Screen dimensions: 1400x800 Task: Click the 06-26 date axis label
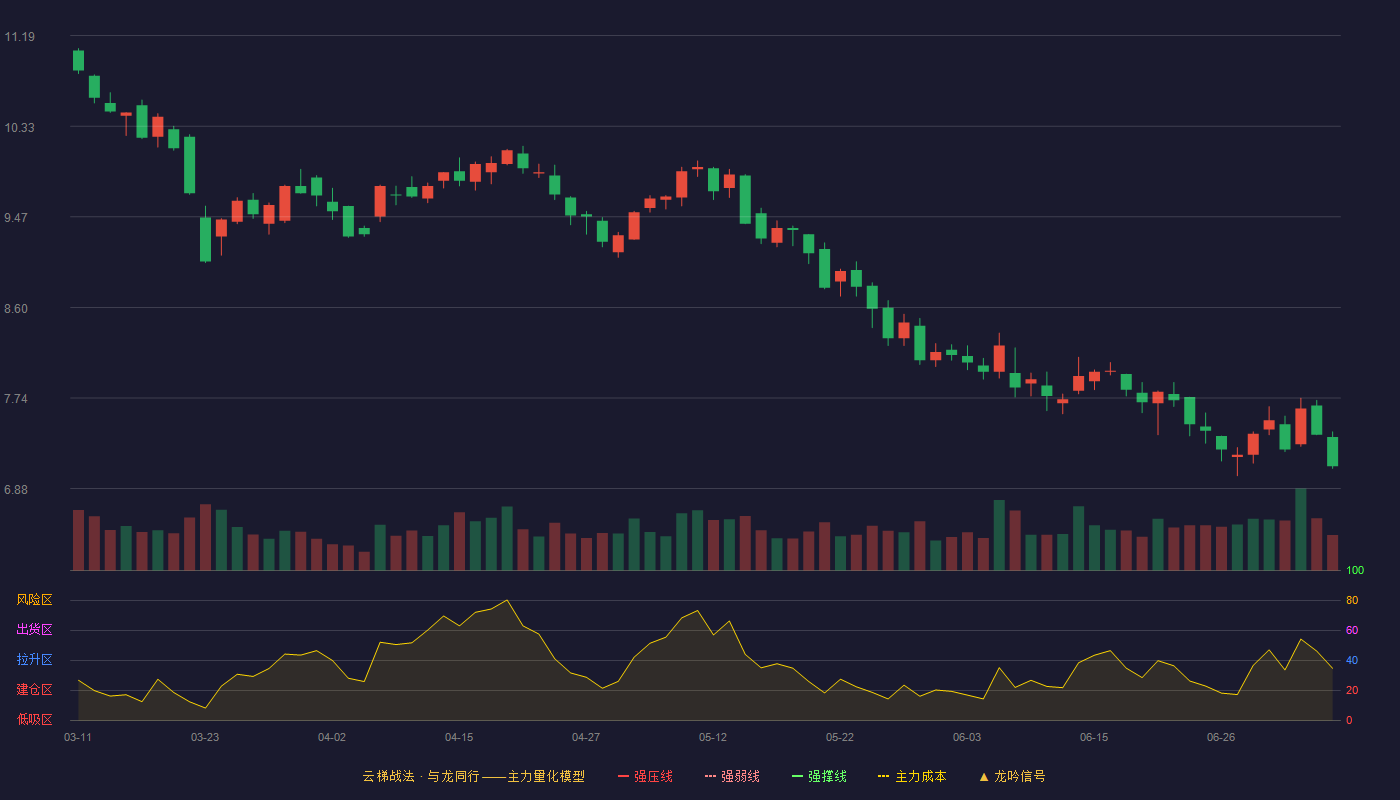tap(1221, 737)
